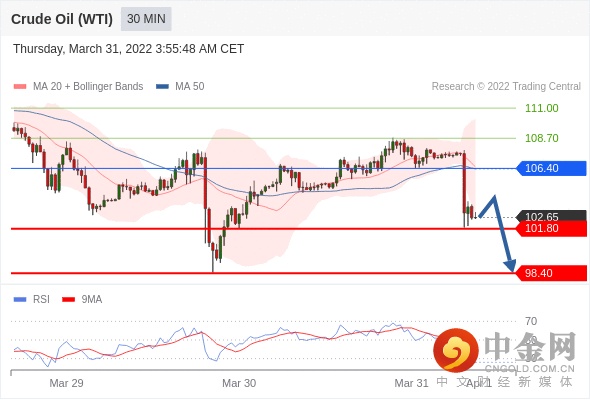Click the red 9MA legend swatch
This screenshot has width=590, height=400.
[x=68, y=300]
